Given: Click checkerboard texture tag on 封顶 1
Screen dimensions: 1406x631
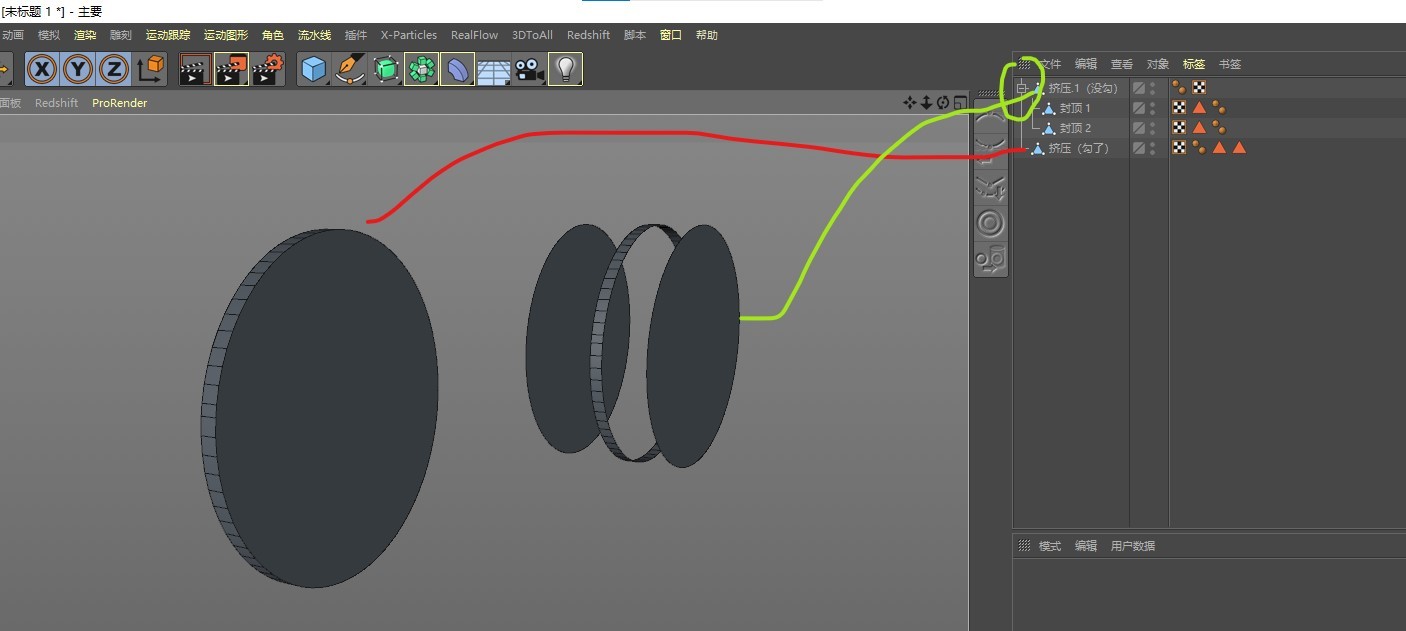Looking at the screenshot, I should pos(1179,108).
